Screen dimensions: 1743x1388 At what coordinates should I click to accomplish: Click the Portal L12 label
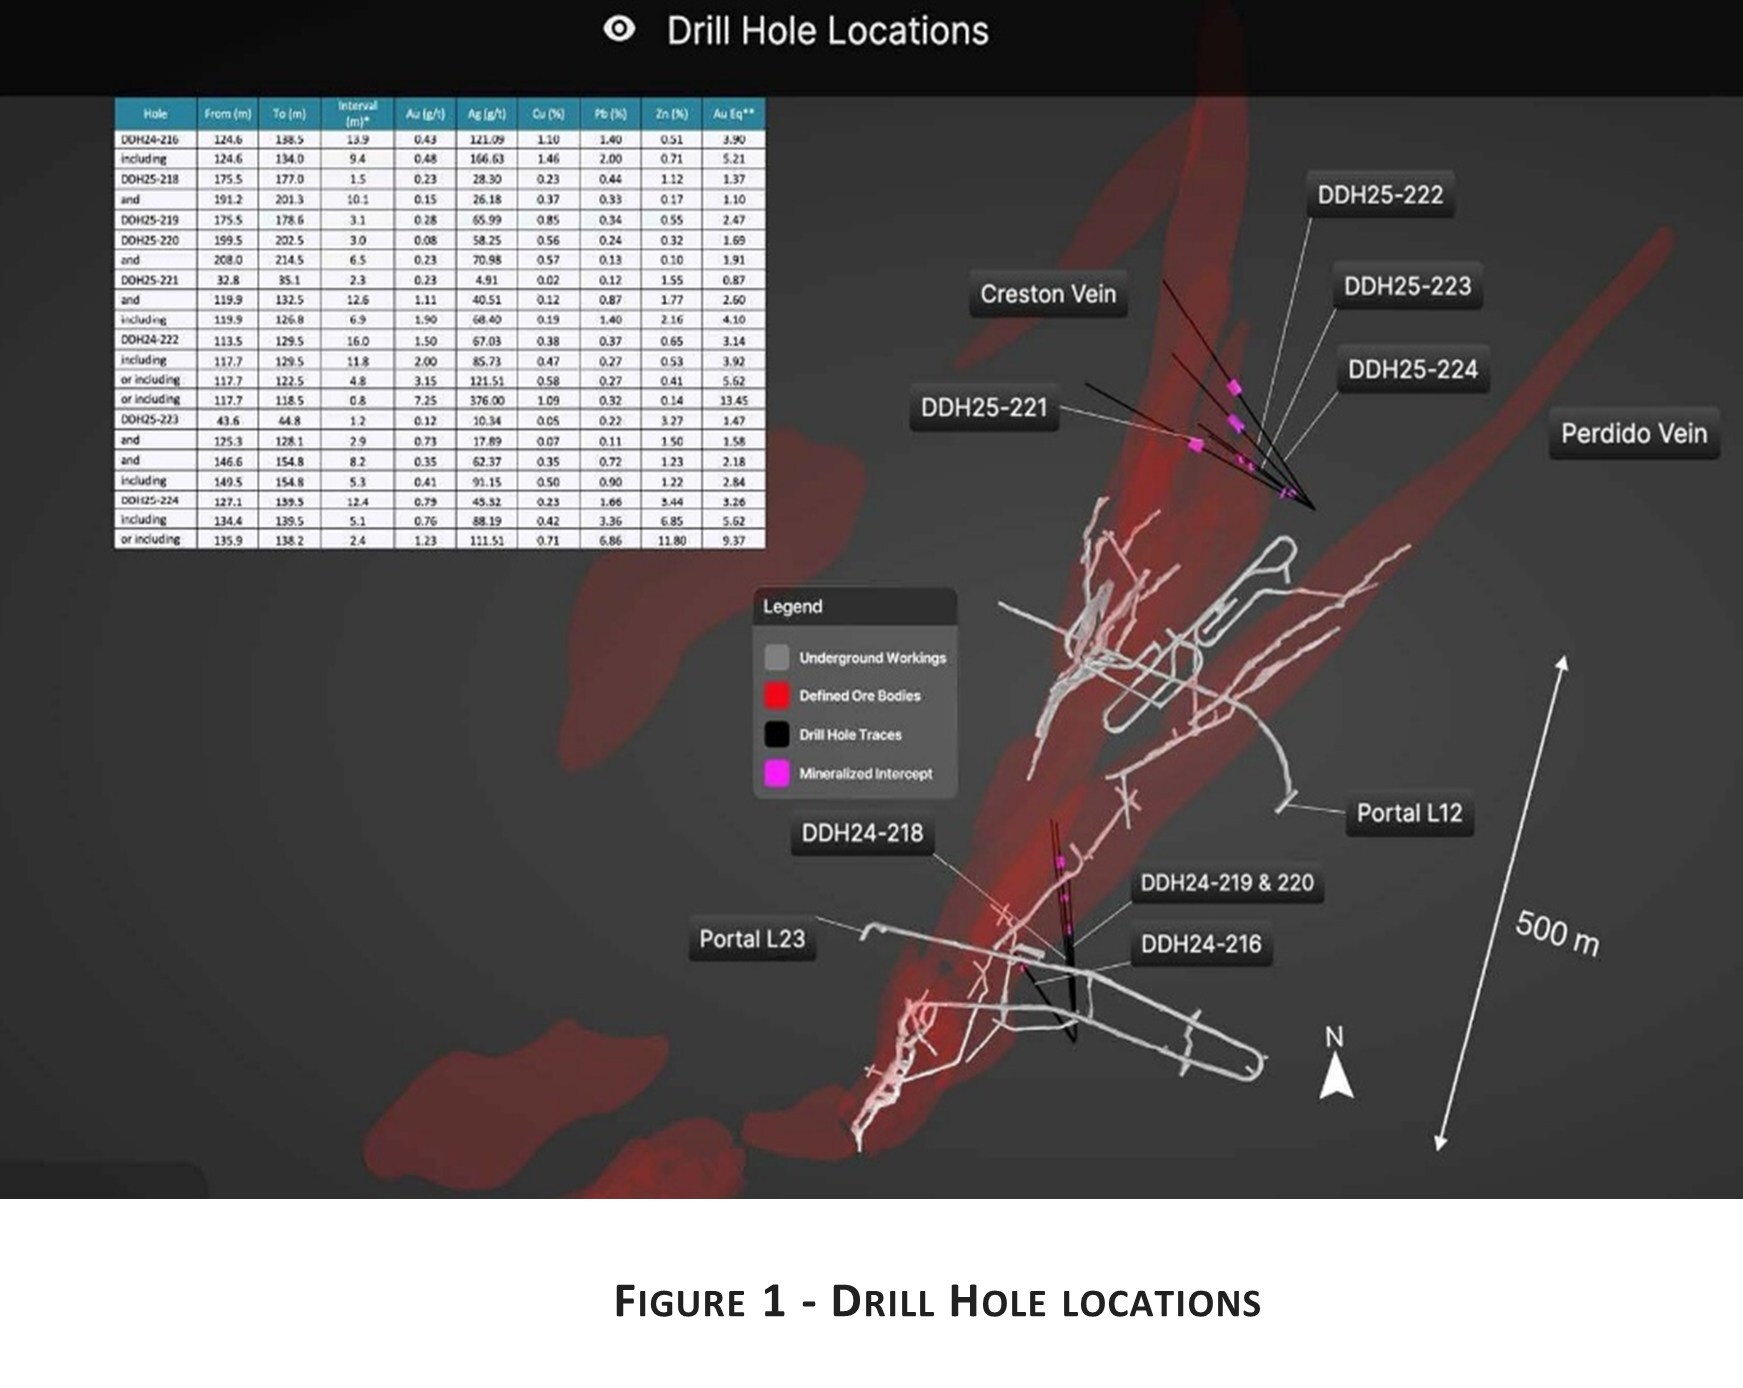[x=1409, y=813]
